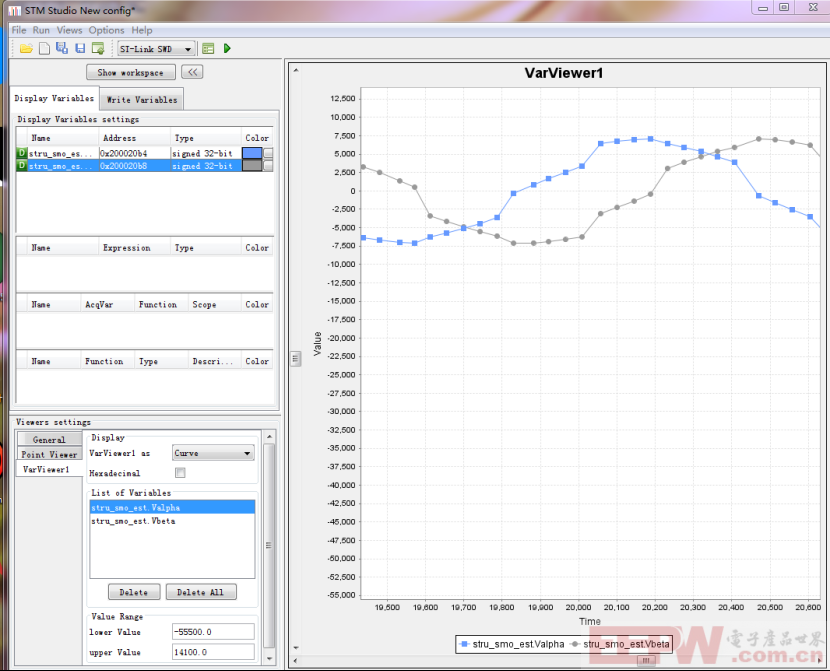Toggle the Hexadecimal checkbox
This screenshot has height=671, width=830.
tap(180, 473)
